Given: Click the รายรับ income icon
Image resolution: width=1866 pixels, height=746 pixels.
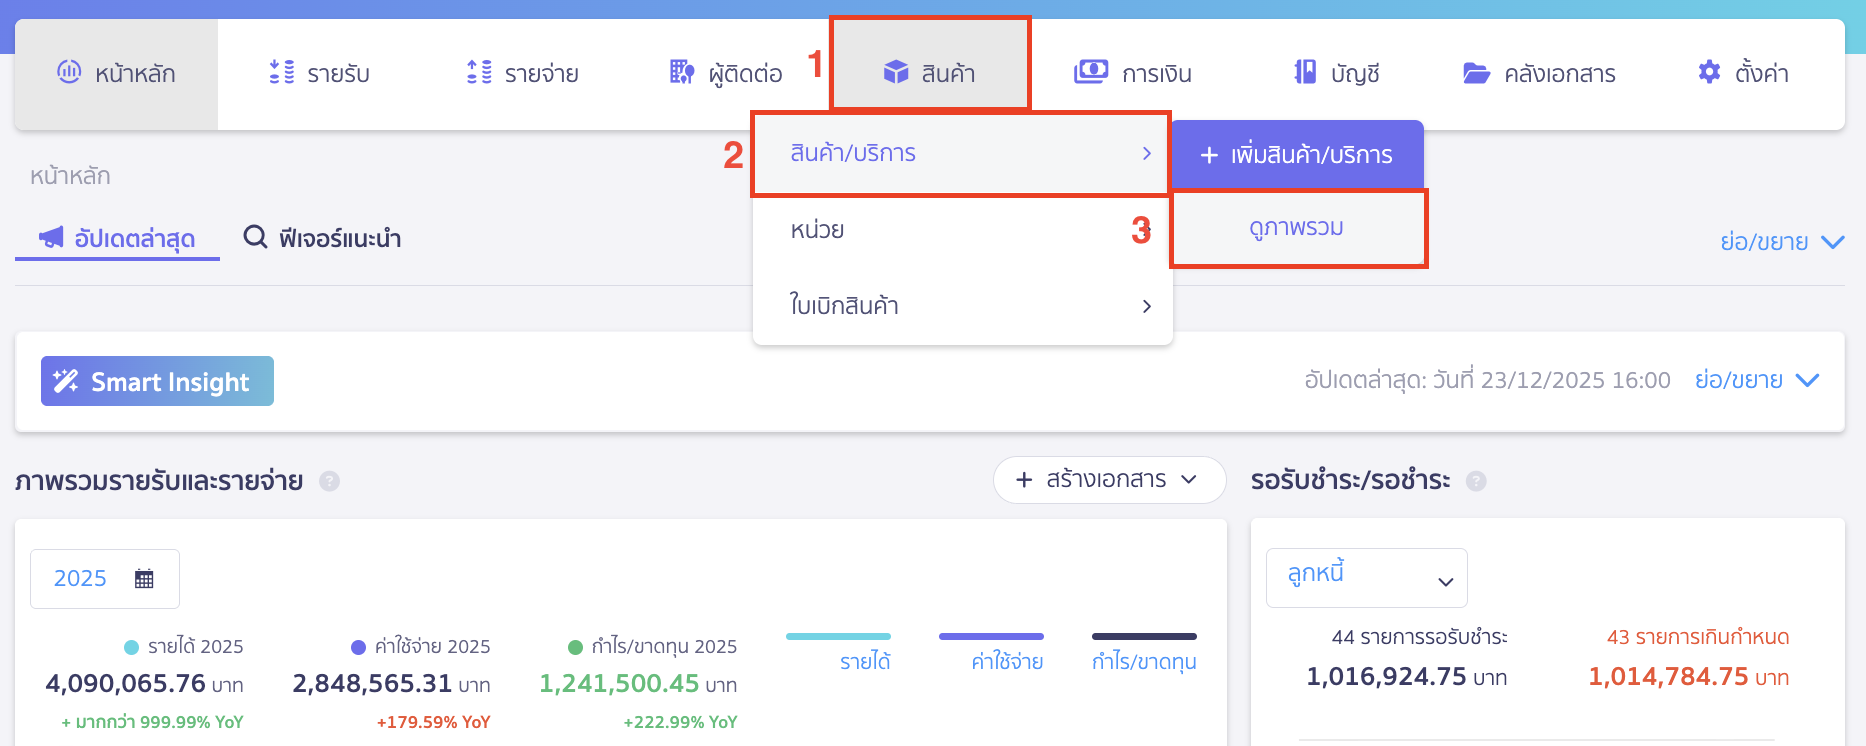Looking at the screenshot, I should point(281,71).
